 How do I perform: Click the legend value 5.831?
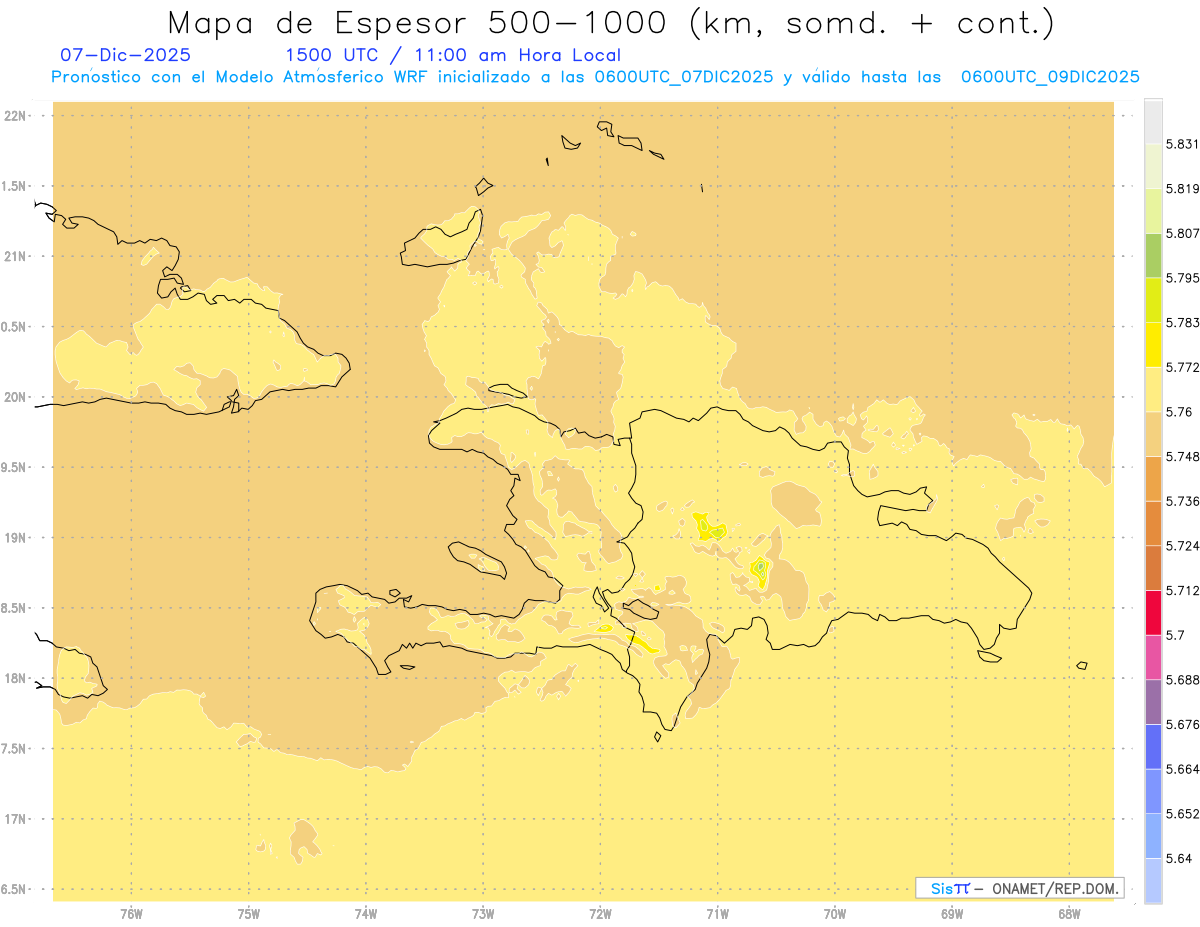pos(1183,144)
